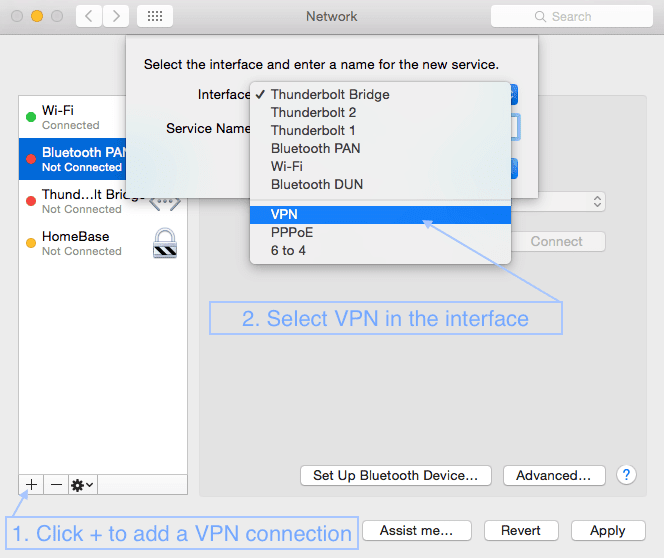Click the red status dot of Thunderbolt Bridge
The height and width of the screenshot is (558, 664).
[x=31, y=201]
